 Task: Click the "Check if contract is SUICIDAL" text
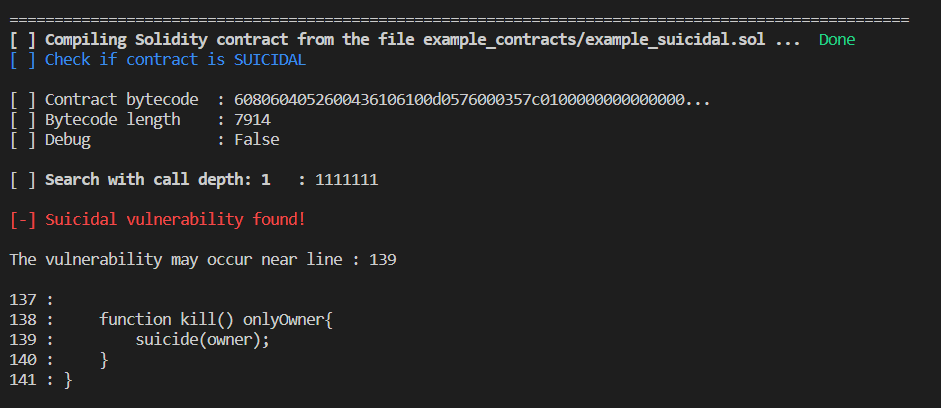(x=175, y=60)
